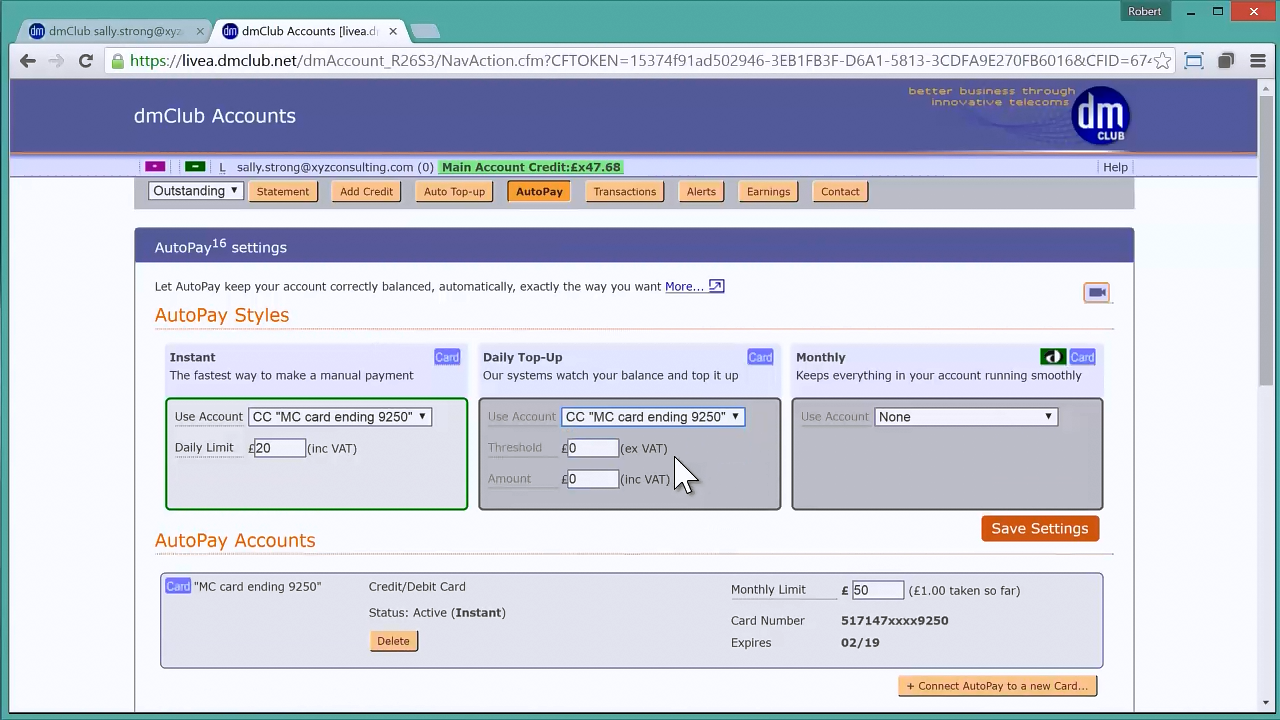Go to the Contact page
This screenshot has height=720, width=1280.
tap(840, 192)
